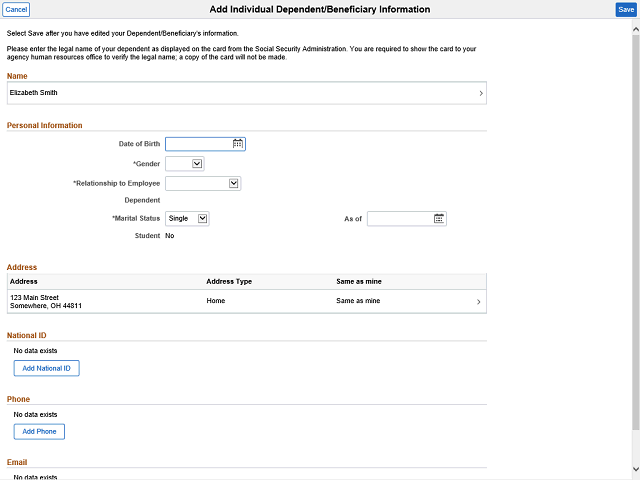Click the vertical scrollbar thumb

635,230
